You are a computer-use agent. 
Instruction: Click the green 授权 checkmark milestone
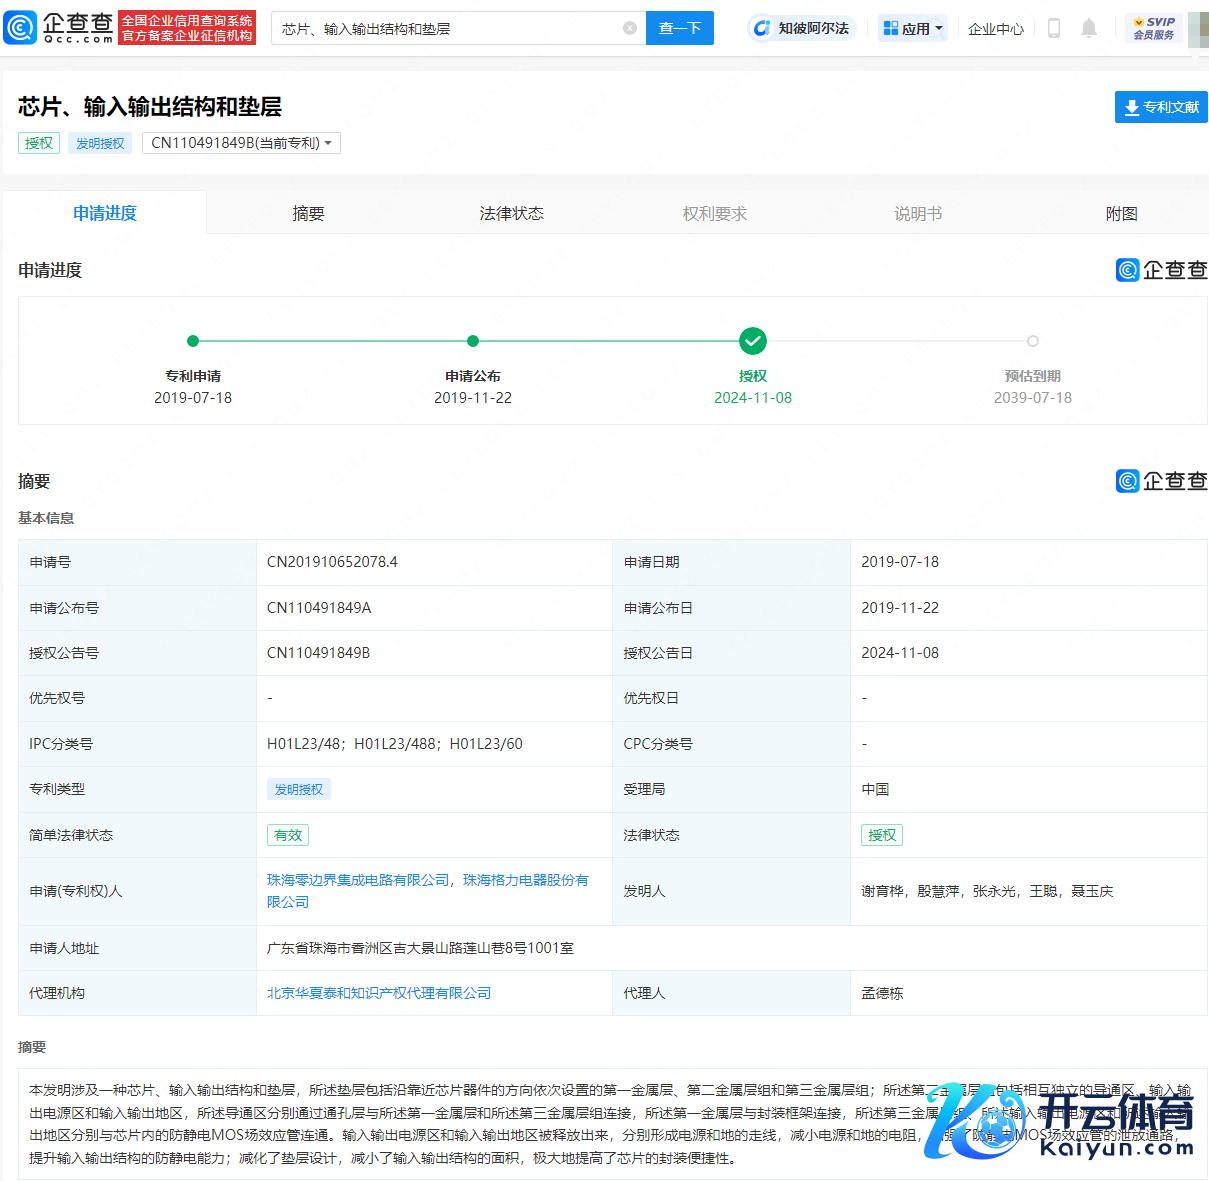coord(753,341)
